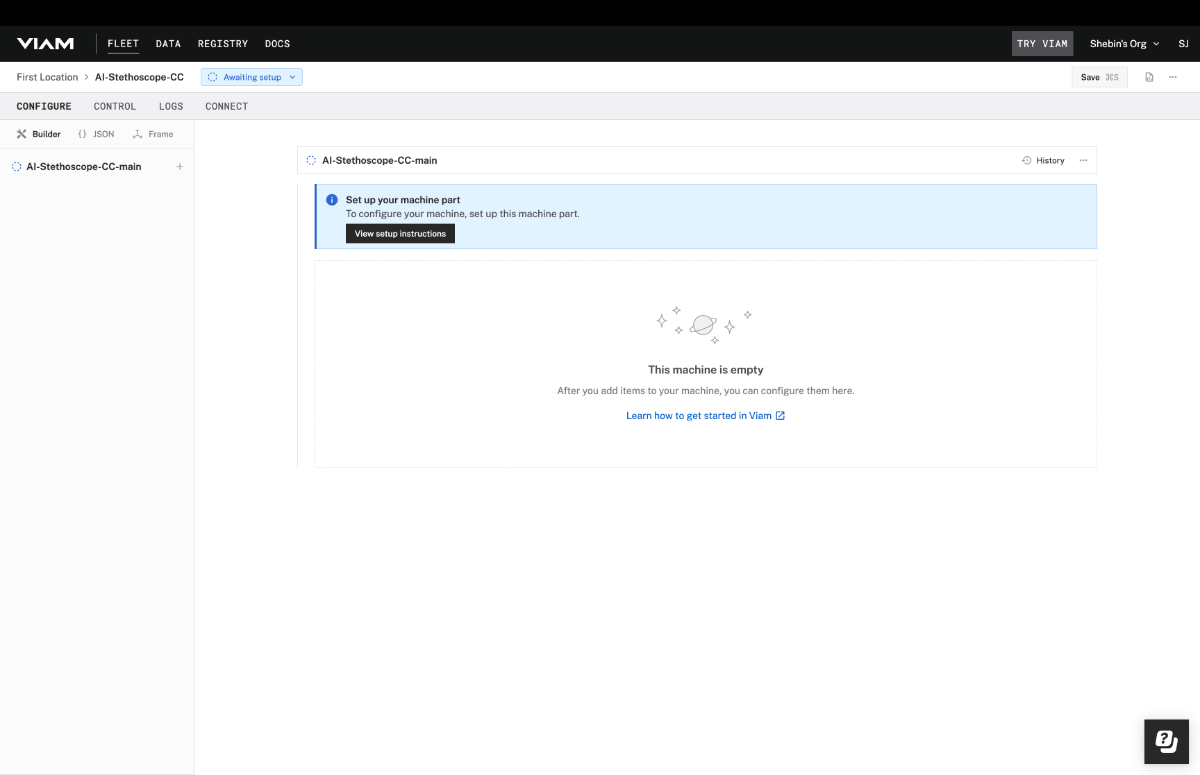The width and height of the screenshot is (1200, 775).
Task: Click the AI-Stethoscope-CC-main card header
Action: pos(697,160)
